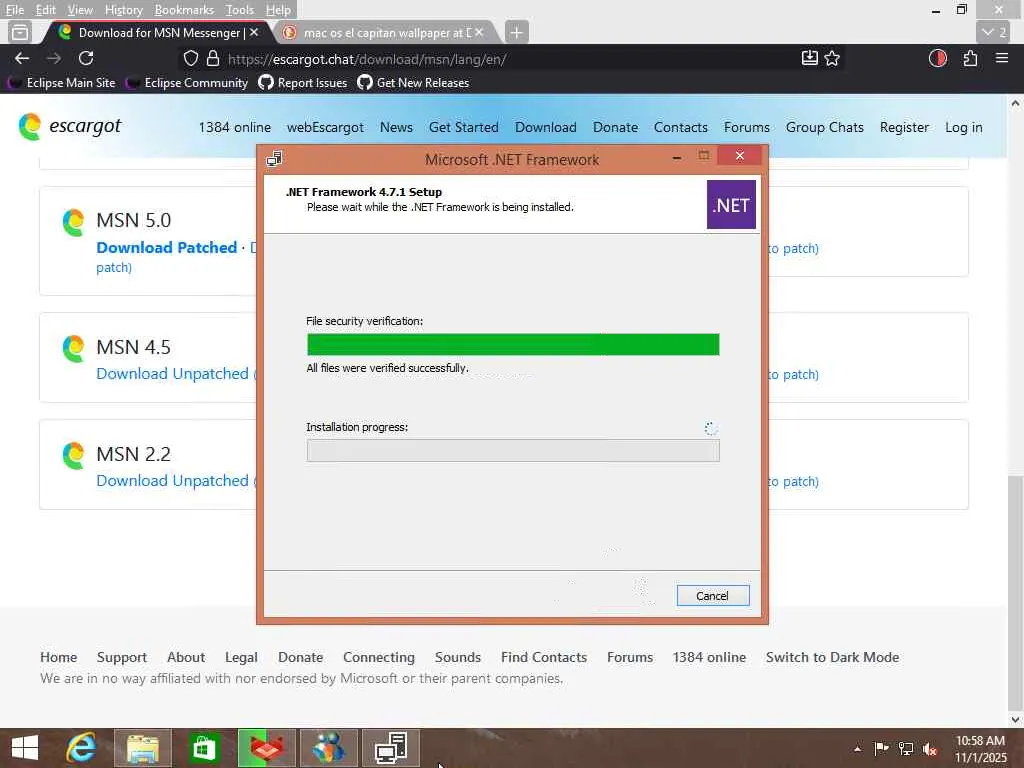Open Get New Releases bookmark
The width and height of the screenshot is (1024, 768).
pyautogui.click(x=413, y=83)
